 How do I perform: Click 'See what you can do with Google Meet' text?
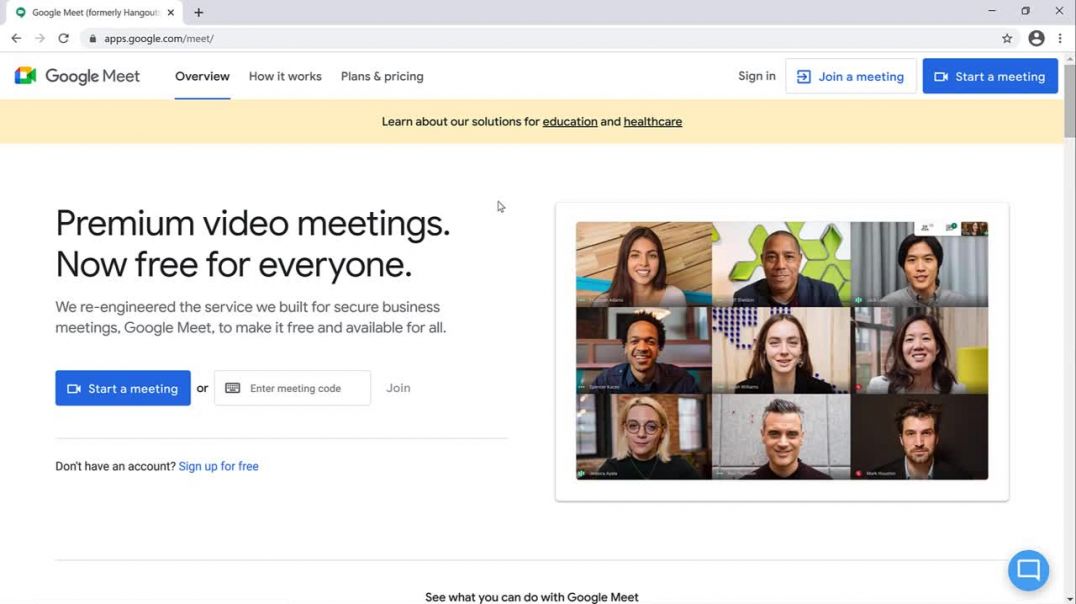coord(532,597)
